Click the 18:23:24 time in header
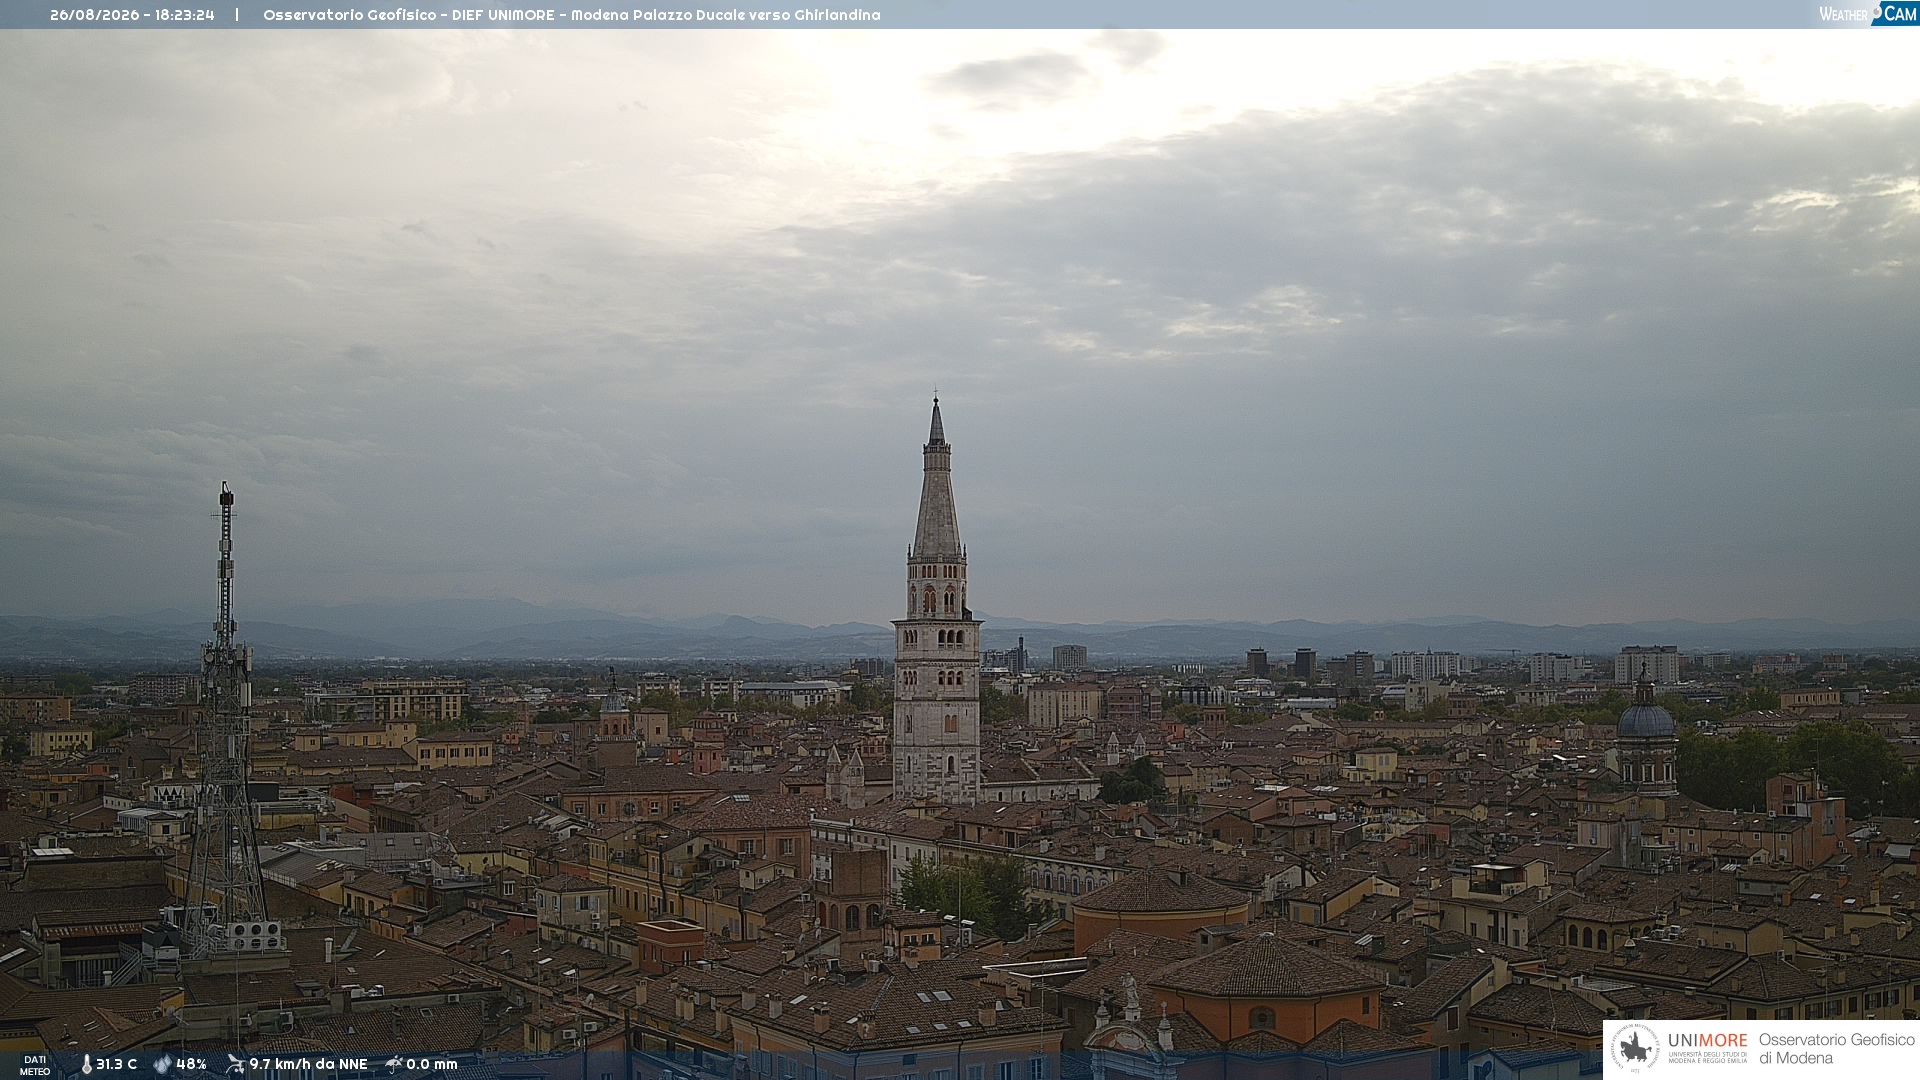Image resolution: width=1920 pixels, height=1080 pixels. click(x=184, y=15)
